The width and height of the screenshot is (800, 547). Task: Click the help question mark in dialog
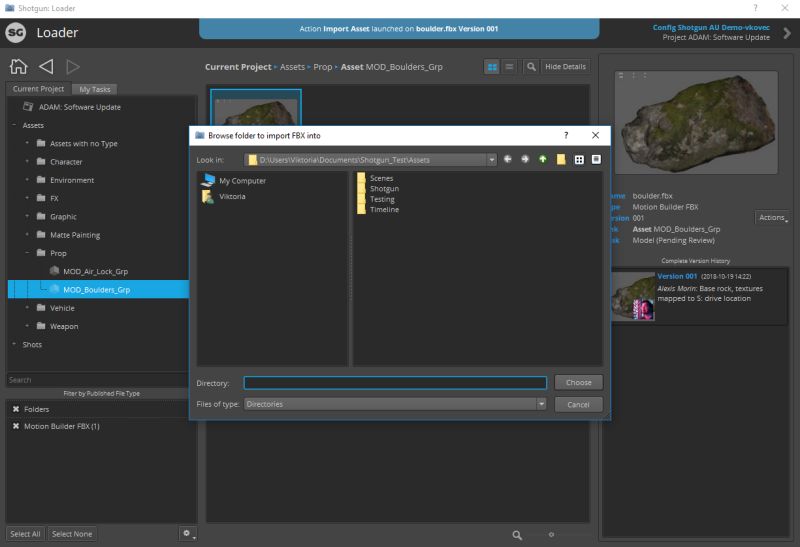click(566, 135)
